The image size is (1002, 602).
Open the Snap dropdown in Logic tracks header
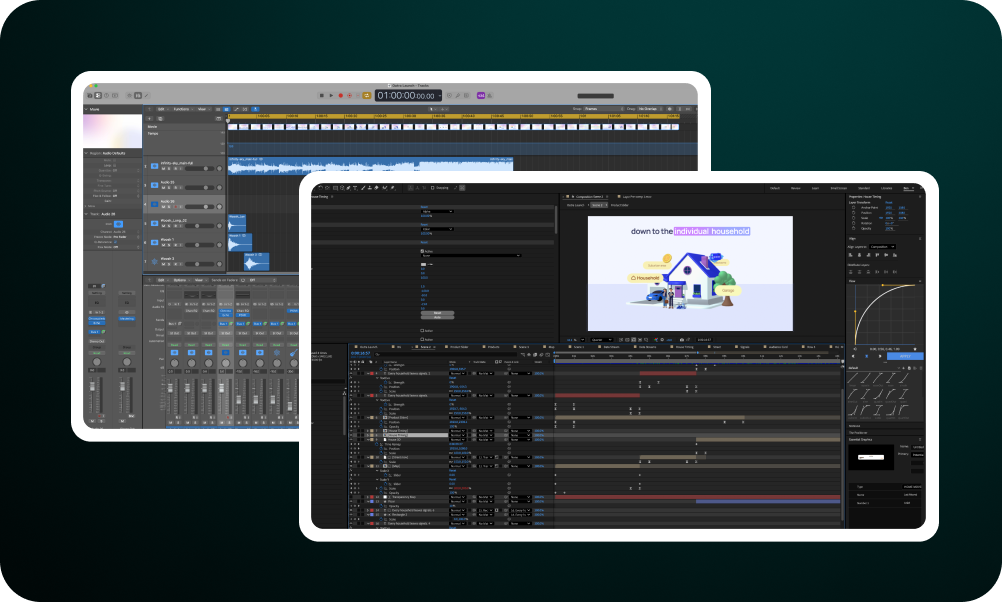[604, 109]
